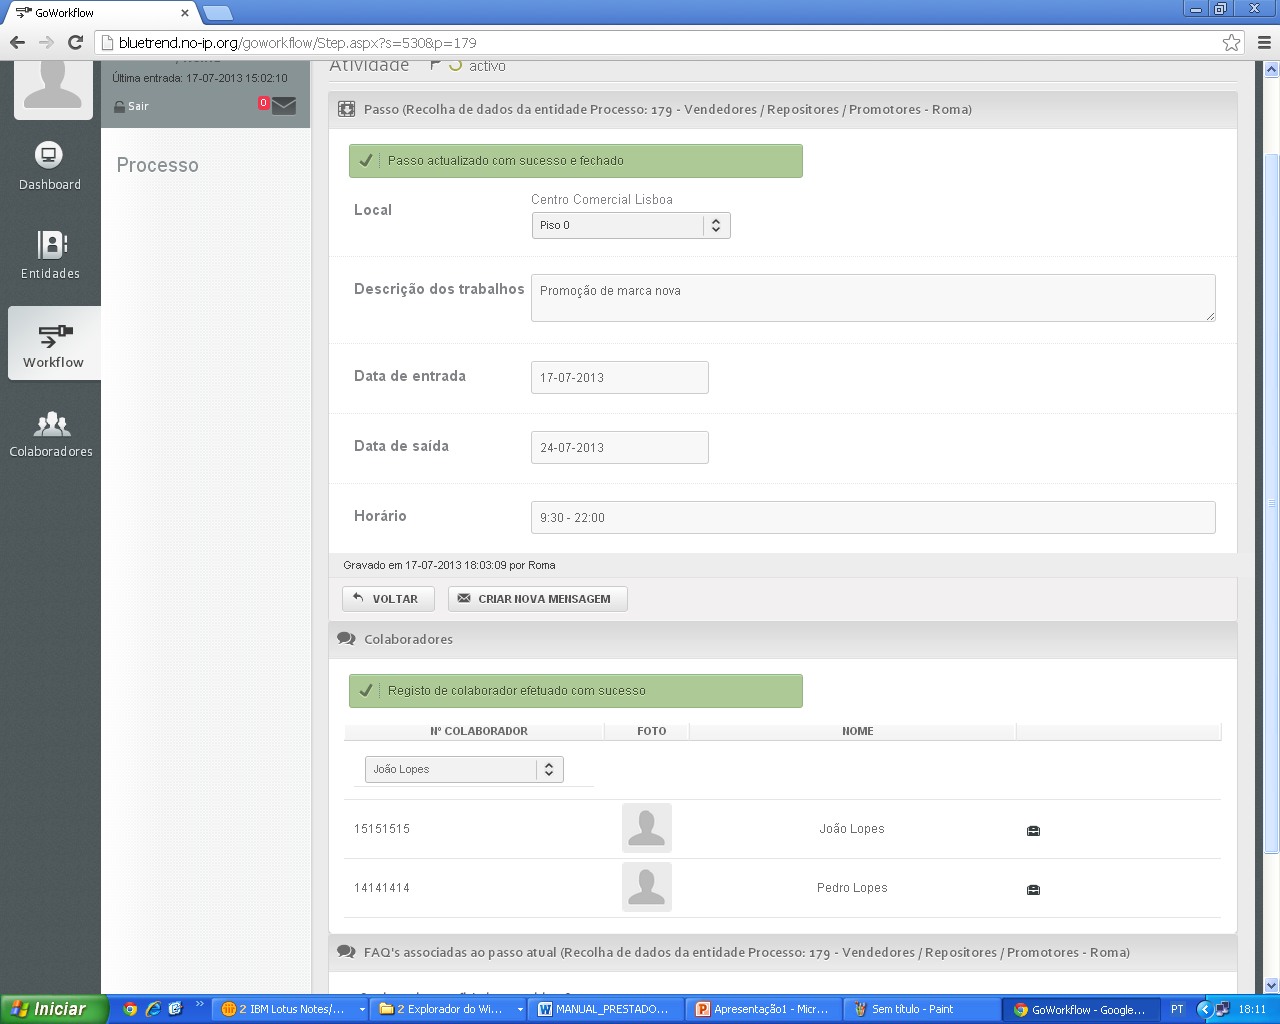The width and height of the screenshot is (1280, 1024).
Task: Click the Colaboradores panel header icon
Action: tap(346, 639)
